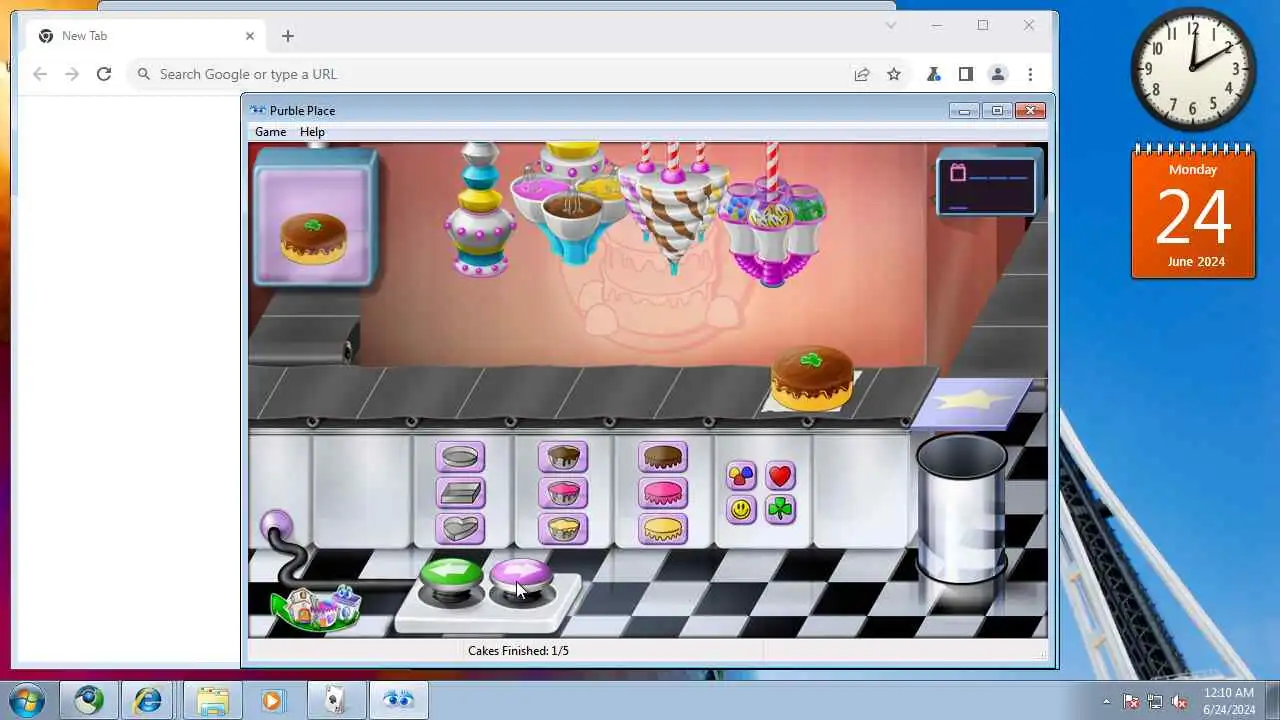Click the star shipping box

coord(970,403)
